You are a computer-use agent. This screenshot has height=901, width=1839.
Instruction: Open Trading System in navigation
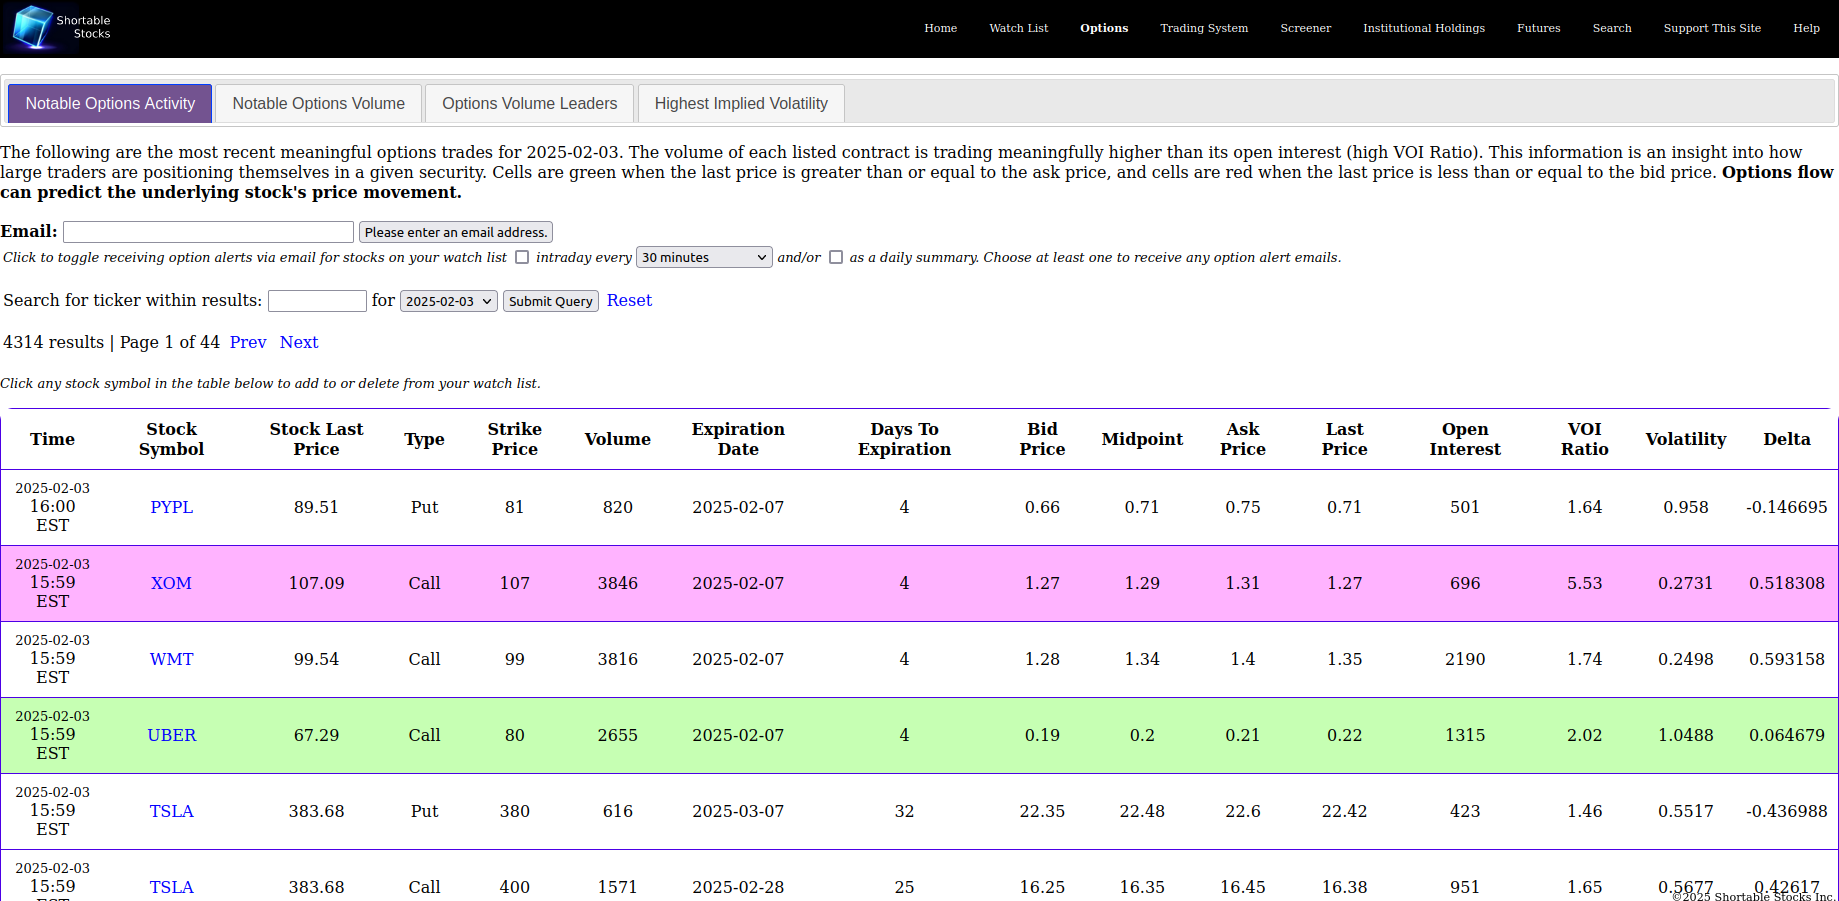(1204, 28)
